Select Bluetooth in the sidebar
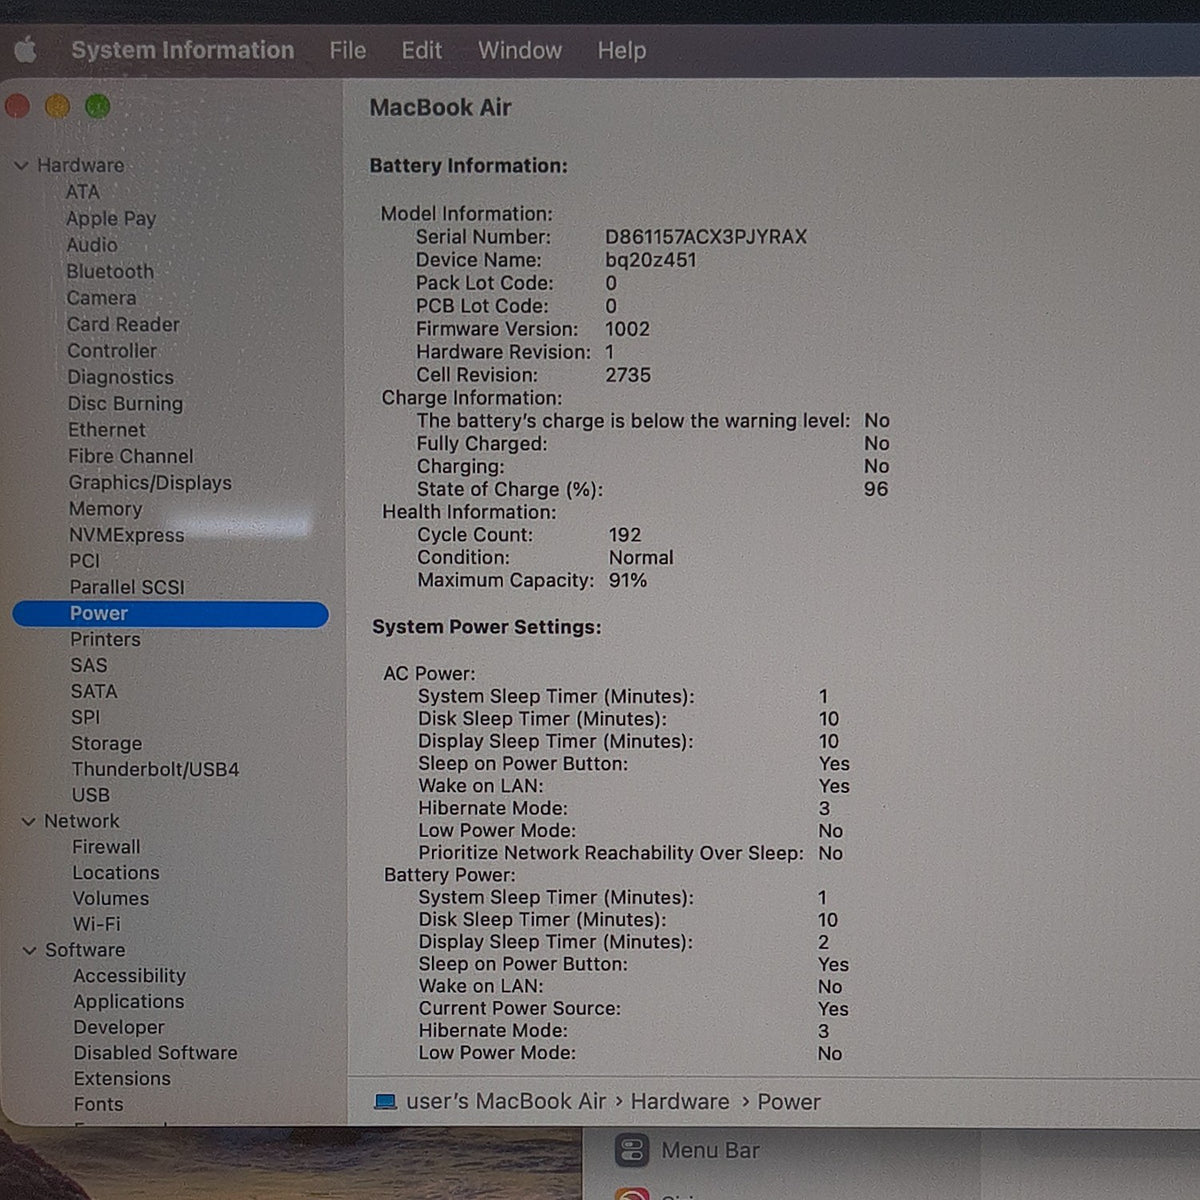Image resolution: width=1200 pixels, height=1200 pixels. tap(110, 271)
